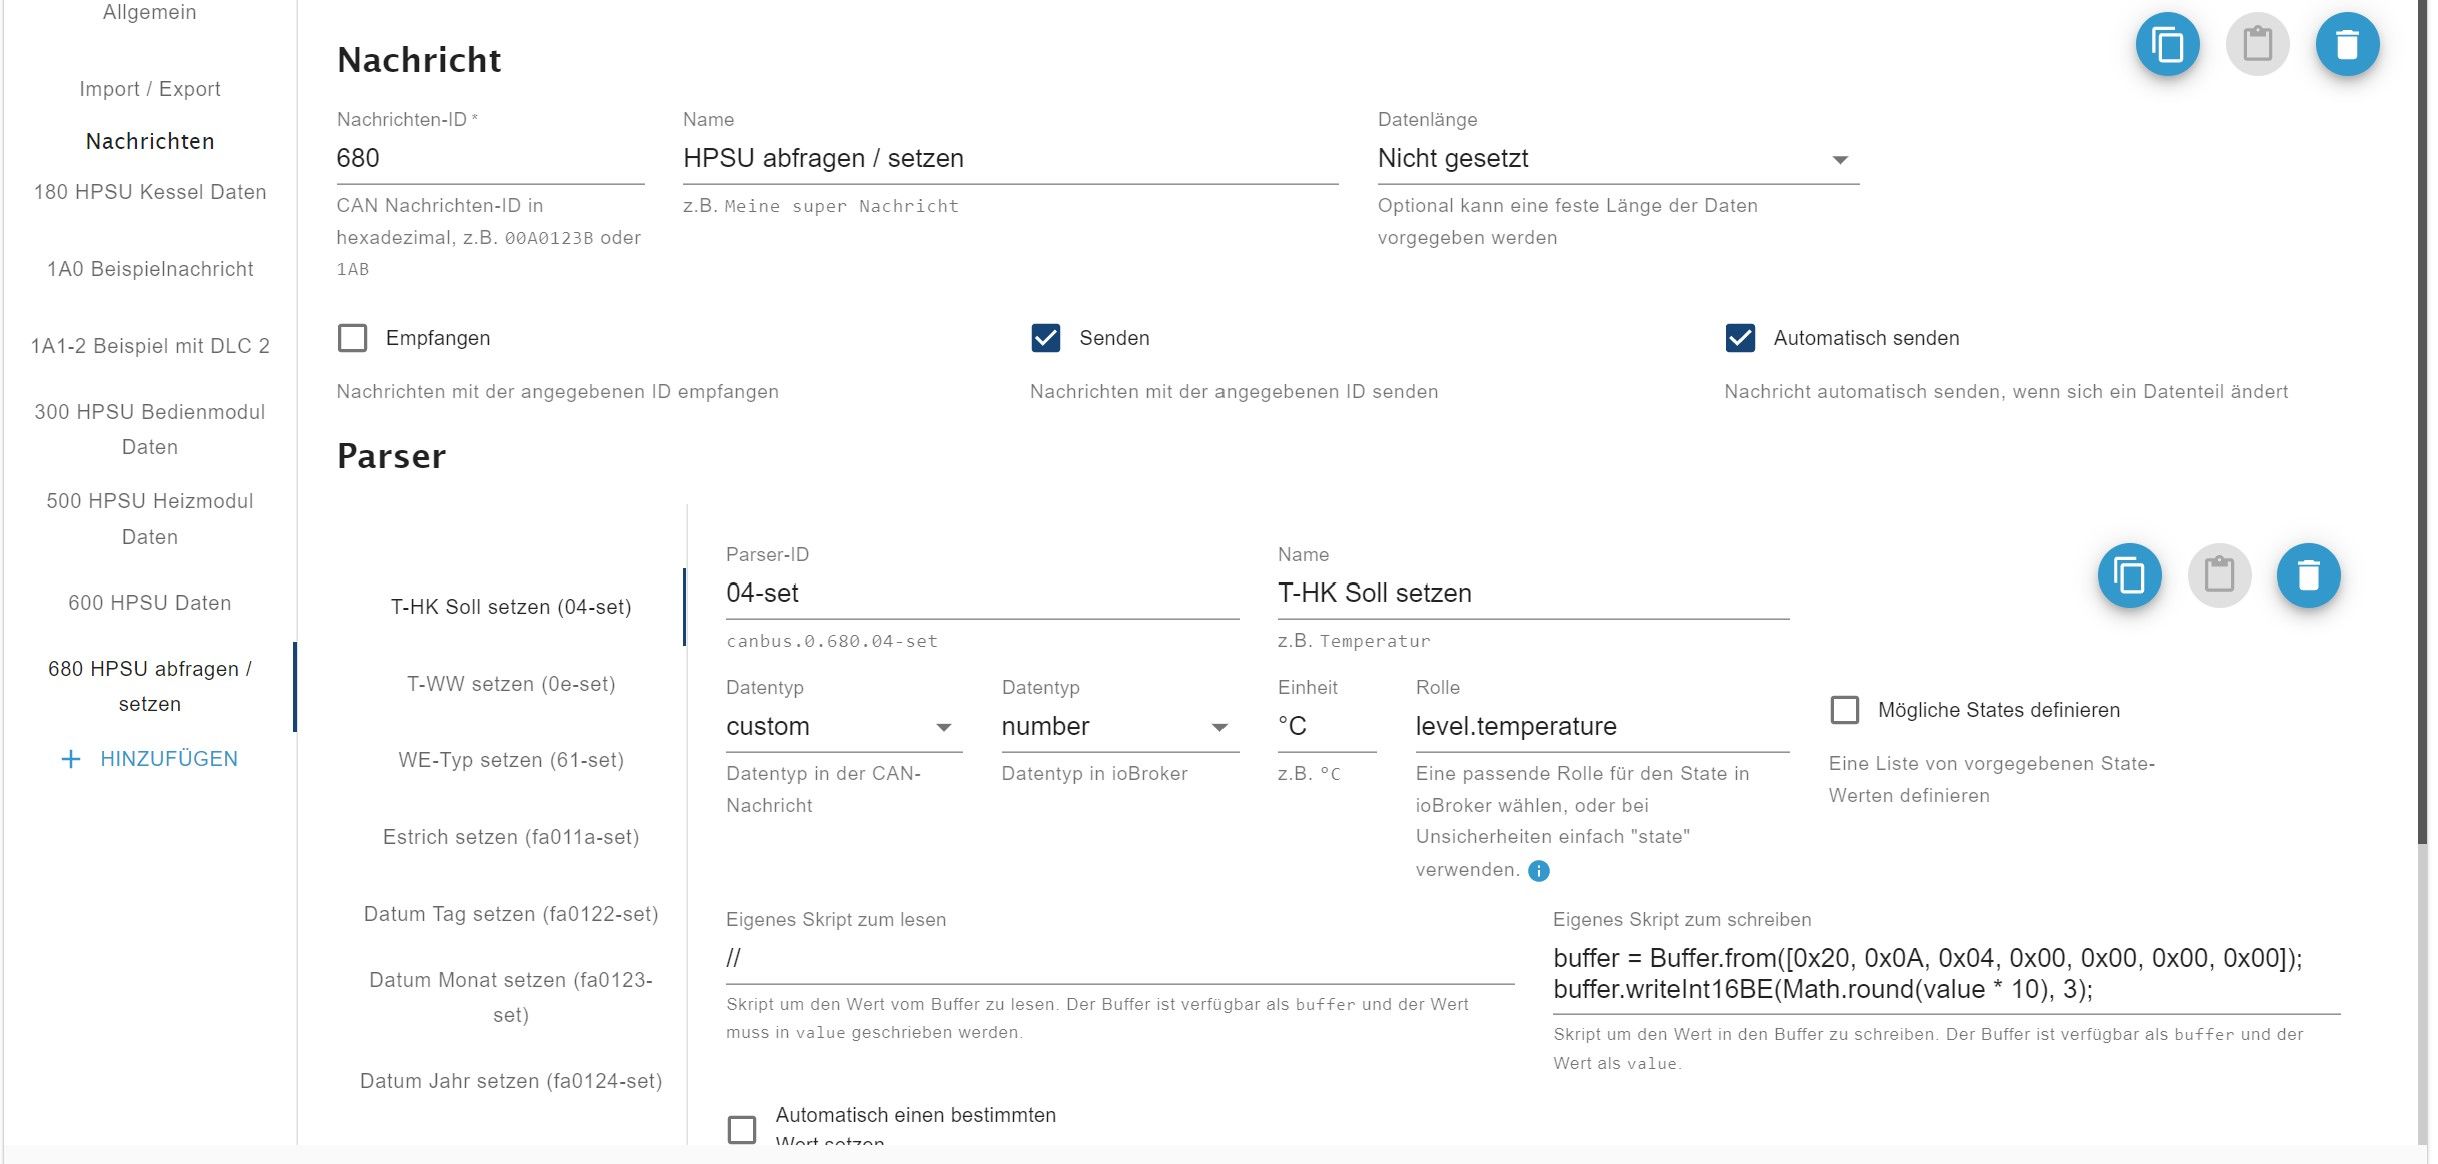Expand the number Datentyp dropdown
This screenshot has height=1164, width=2438.
click(1118, 727)
